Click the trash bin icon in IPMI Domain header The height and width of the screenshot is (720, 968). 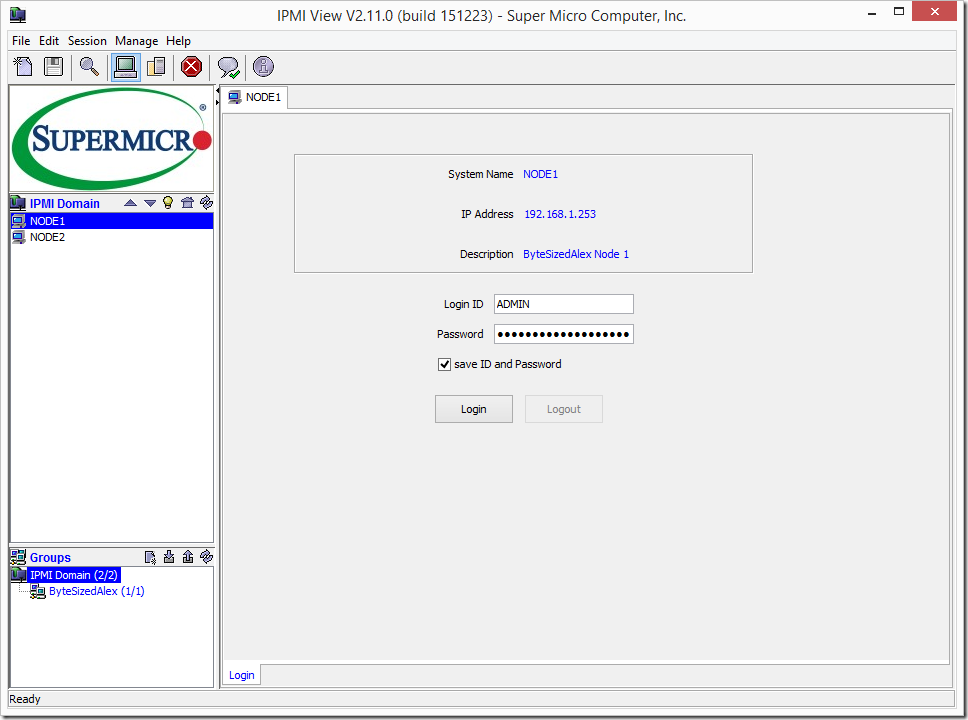pyautogui.click(x=187, y=203)
